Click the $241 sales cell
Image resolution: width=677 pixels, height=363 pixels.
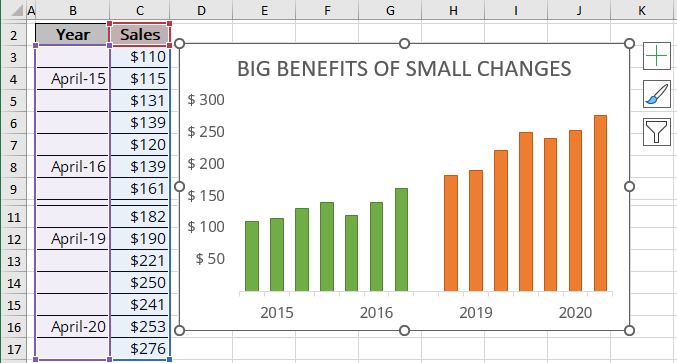(x=140, y=305)
